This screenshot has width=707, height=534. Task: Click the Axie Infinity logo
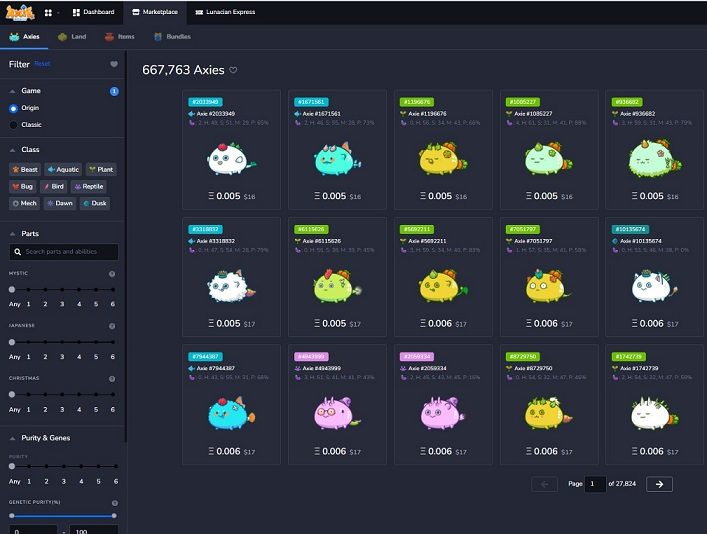(20, 12)
